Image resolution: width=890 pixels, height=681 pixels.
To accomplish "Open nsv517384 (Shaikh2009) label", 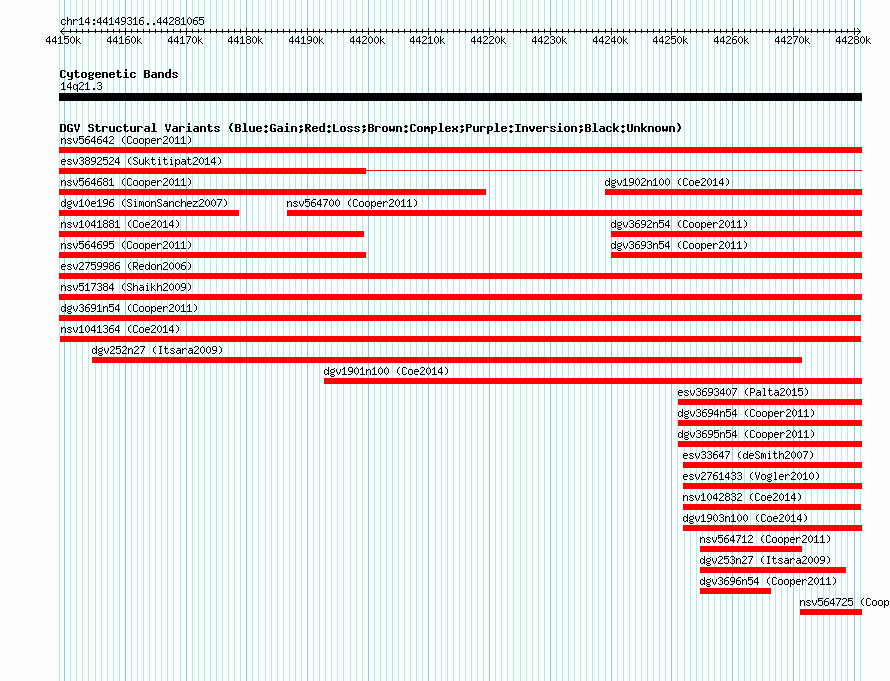I will tap(126, 287).
